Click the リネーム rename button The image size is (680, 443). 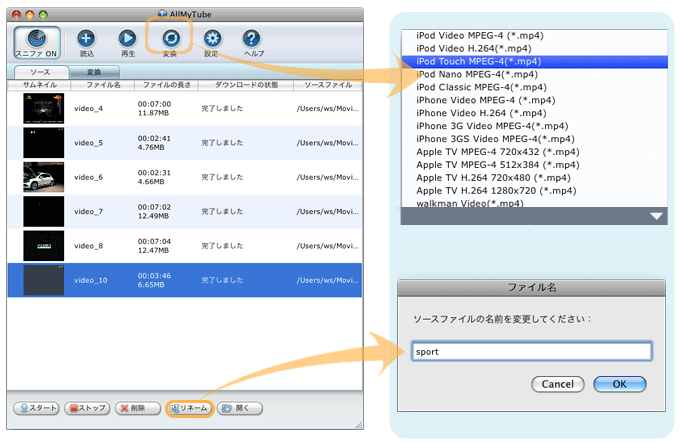[x=189, y=408]
